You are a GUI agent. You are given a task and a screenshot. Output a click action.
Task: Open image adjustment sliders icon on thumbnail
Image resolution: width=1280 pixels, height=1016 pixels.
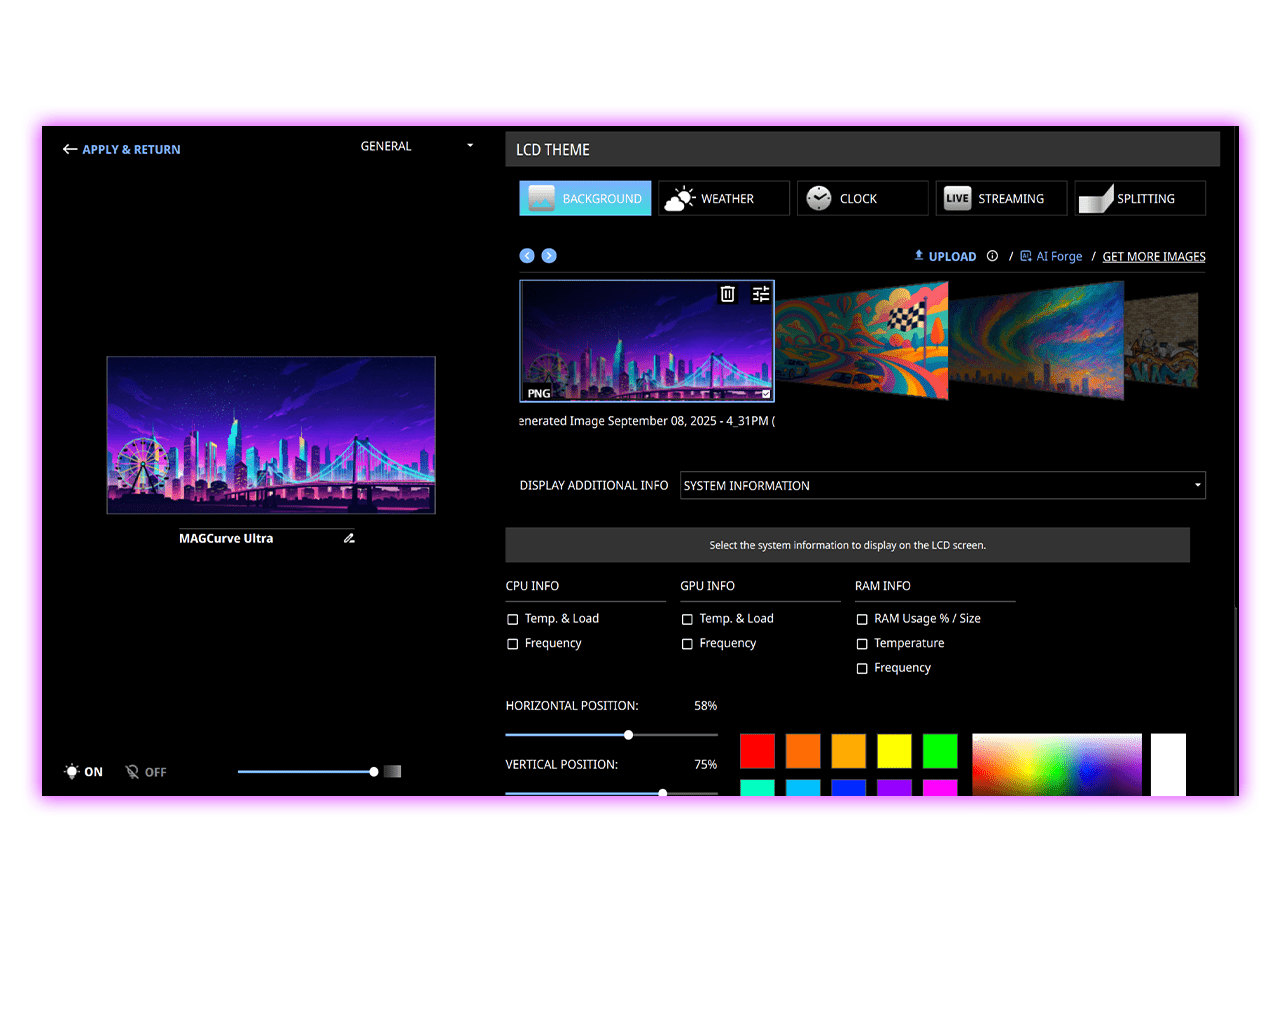click(761, 294)
